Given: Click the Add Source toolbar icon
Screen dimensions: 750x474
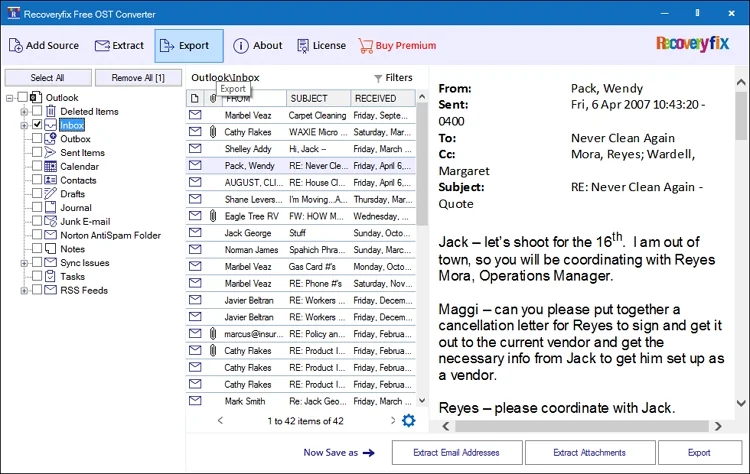Looking at the screenshot, I should [x=16, y=45].
